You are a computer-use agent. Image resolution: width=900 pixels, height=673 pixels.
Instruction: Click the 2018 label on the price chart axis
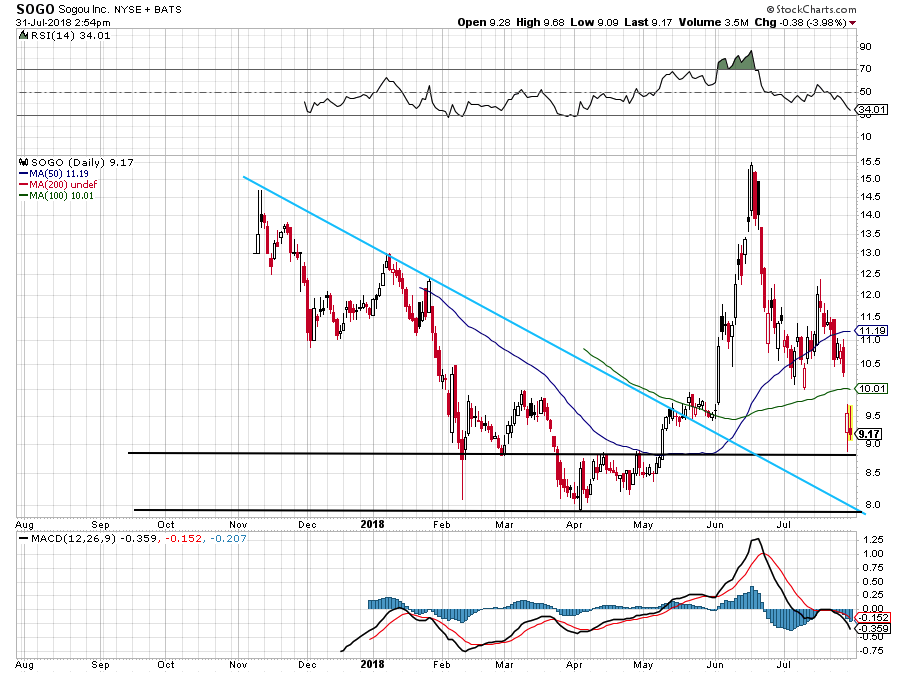point(372,524)
